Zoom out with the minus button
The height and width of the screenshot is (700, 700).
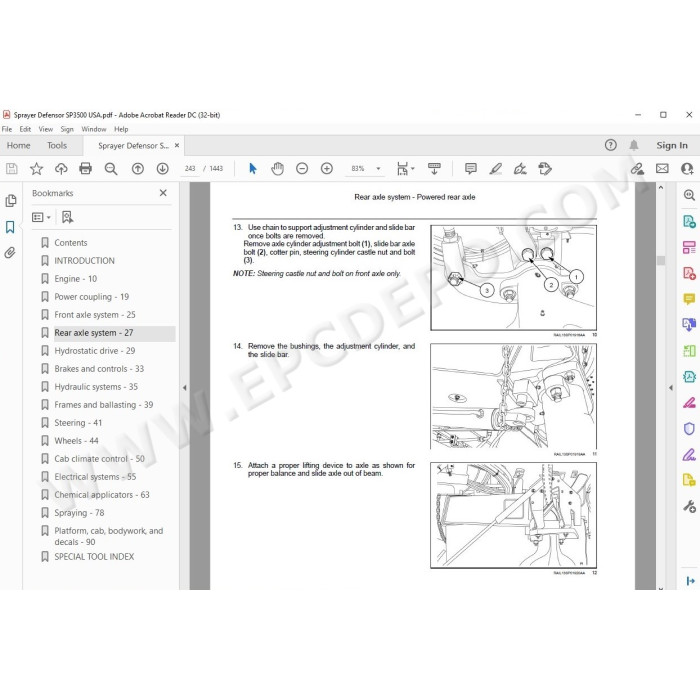tap(302, 169)
